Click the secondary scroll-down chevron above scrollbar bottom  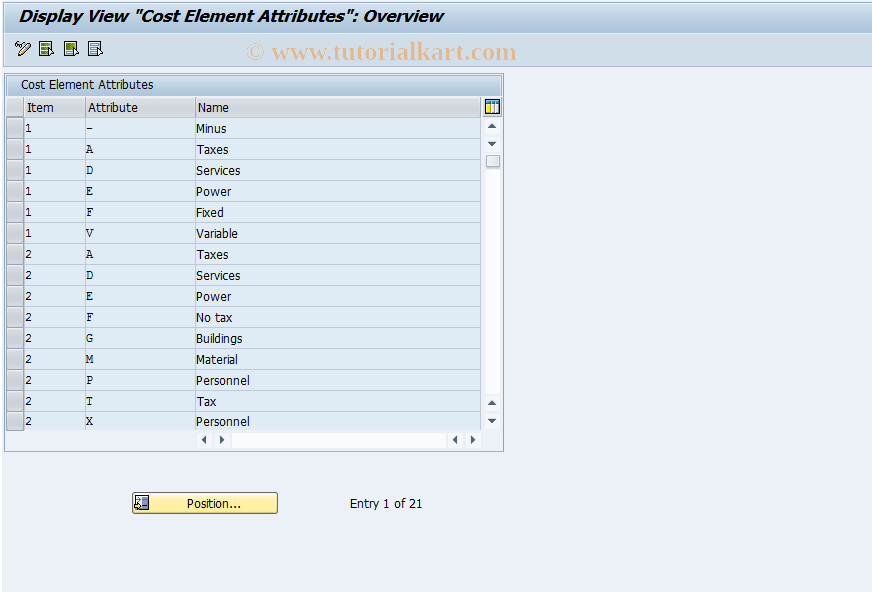pos(491,143)
